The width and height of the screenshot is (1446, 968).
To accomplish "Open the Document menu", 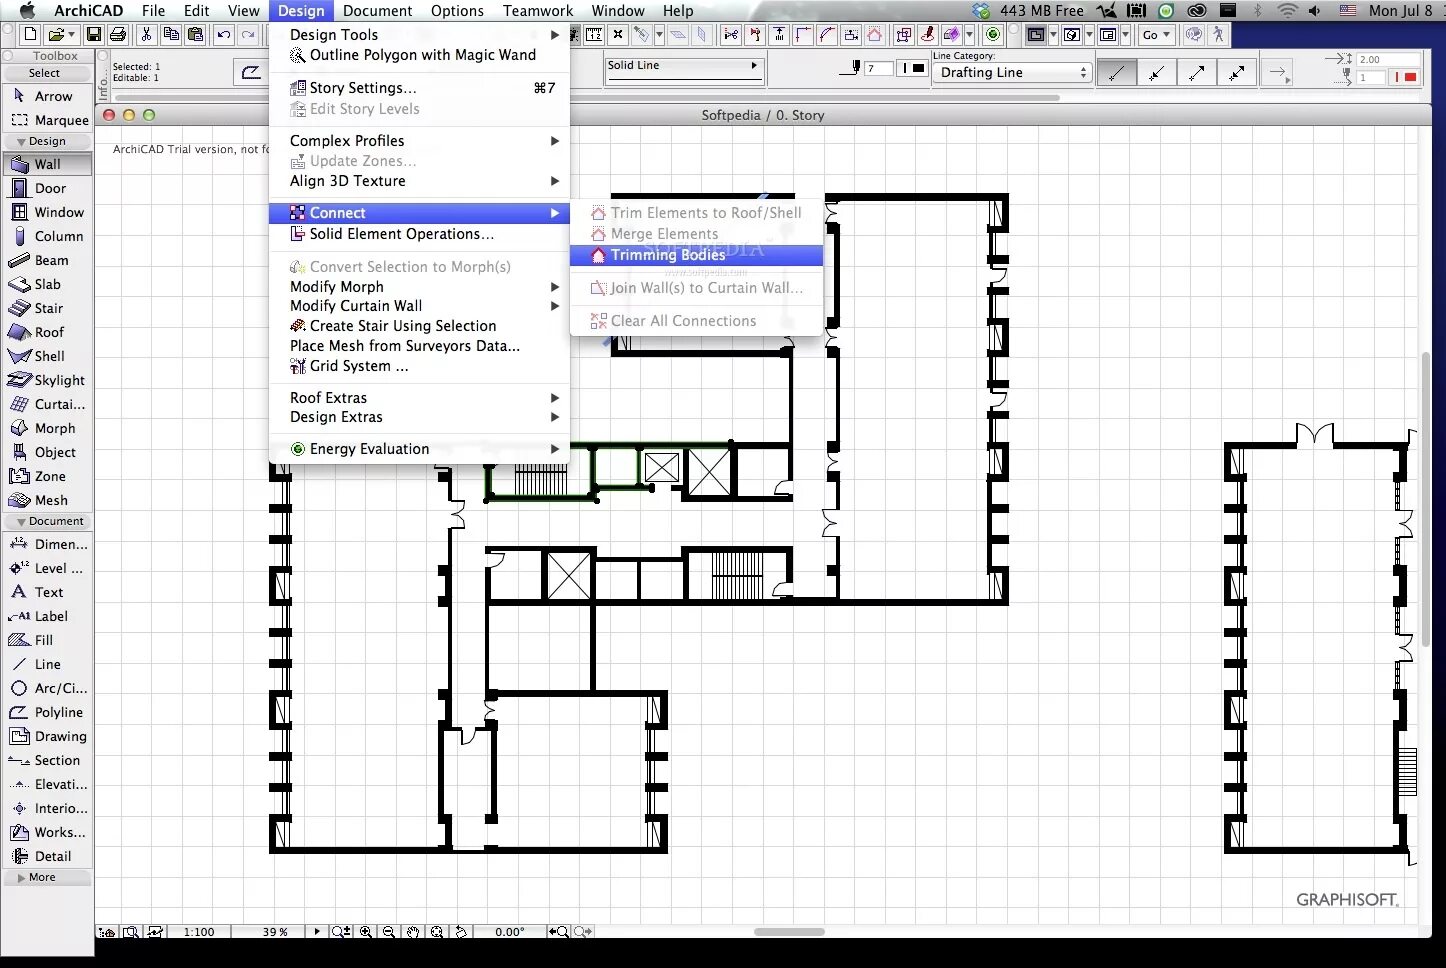I will [x=377, y=10].
